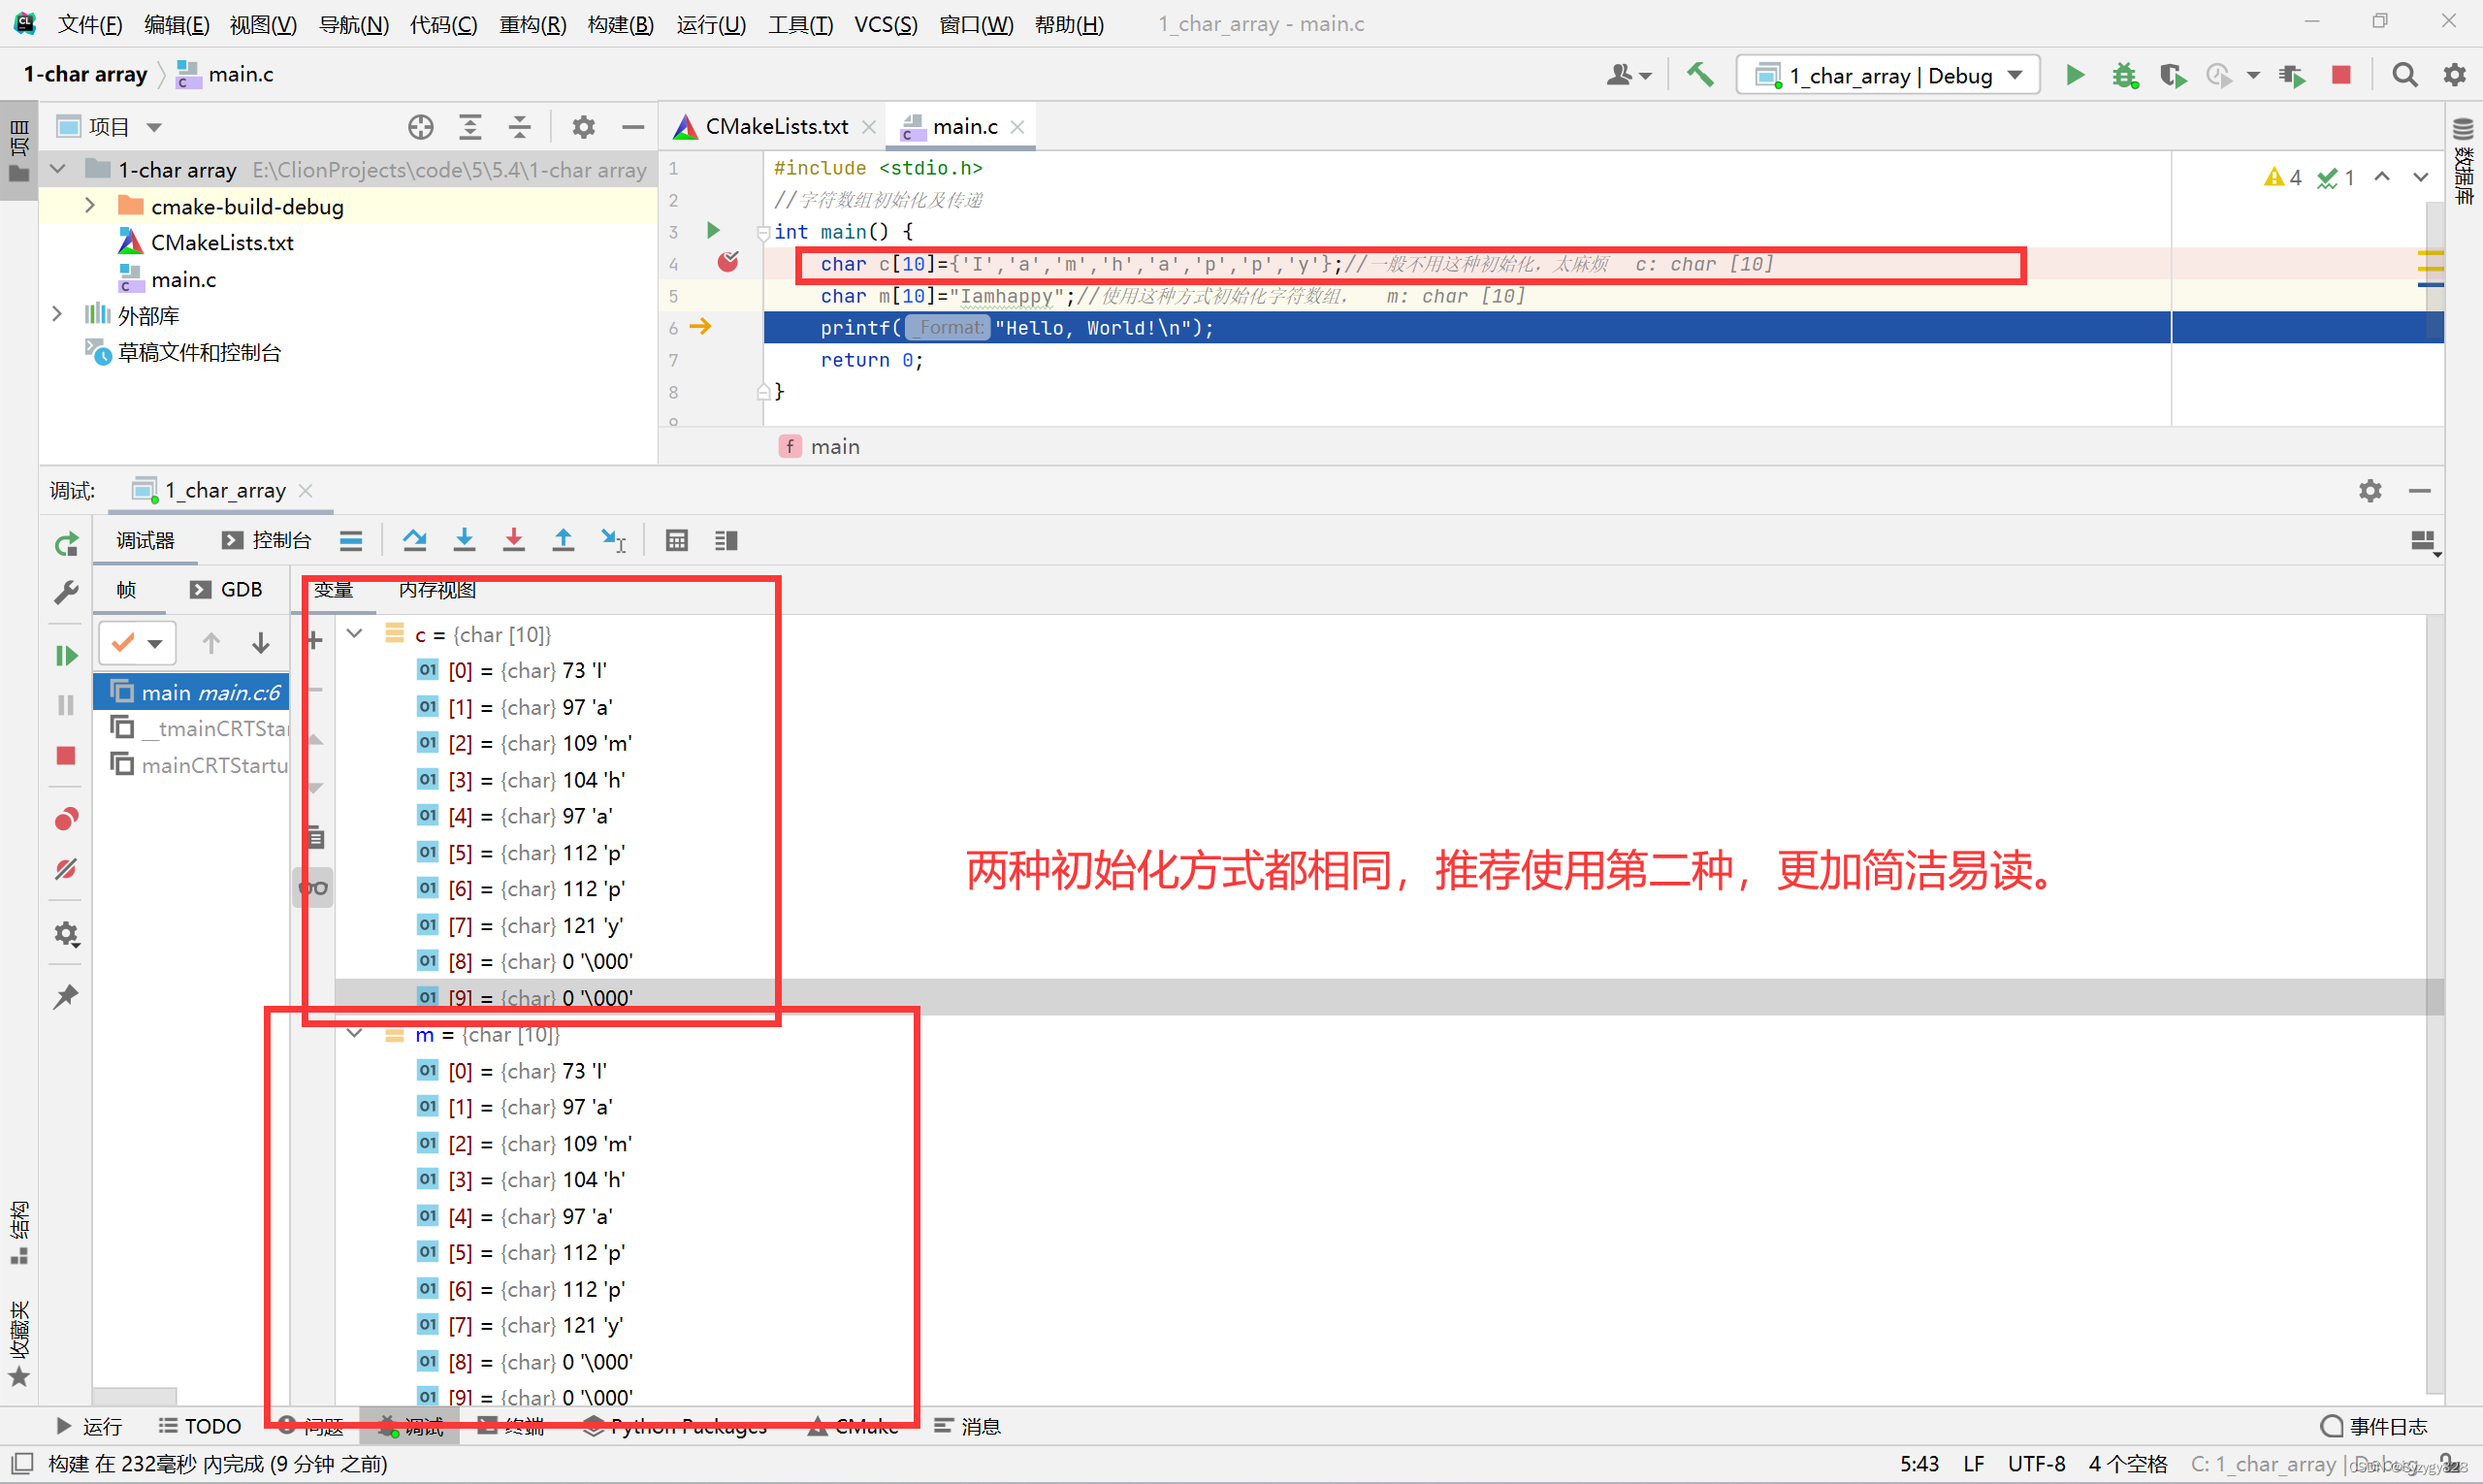Open IDE settings gear in top toolbar
The height and width of the screenshot is (1484, 2483).
pos(2455,75)
